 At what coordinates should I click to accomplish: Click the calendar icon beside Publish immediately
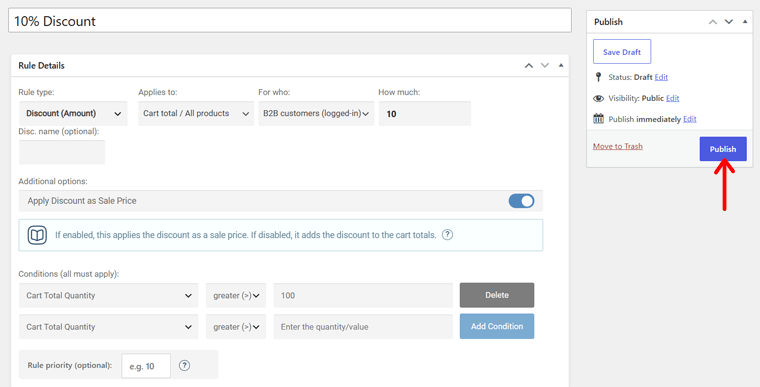click(599, 119)
